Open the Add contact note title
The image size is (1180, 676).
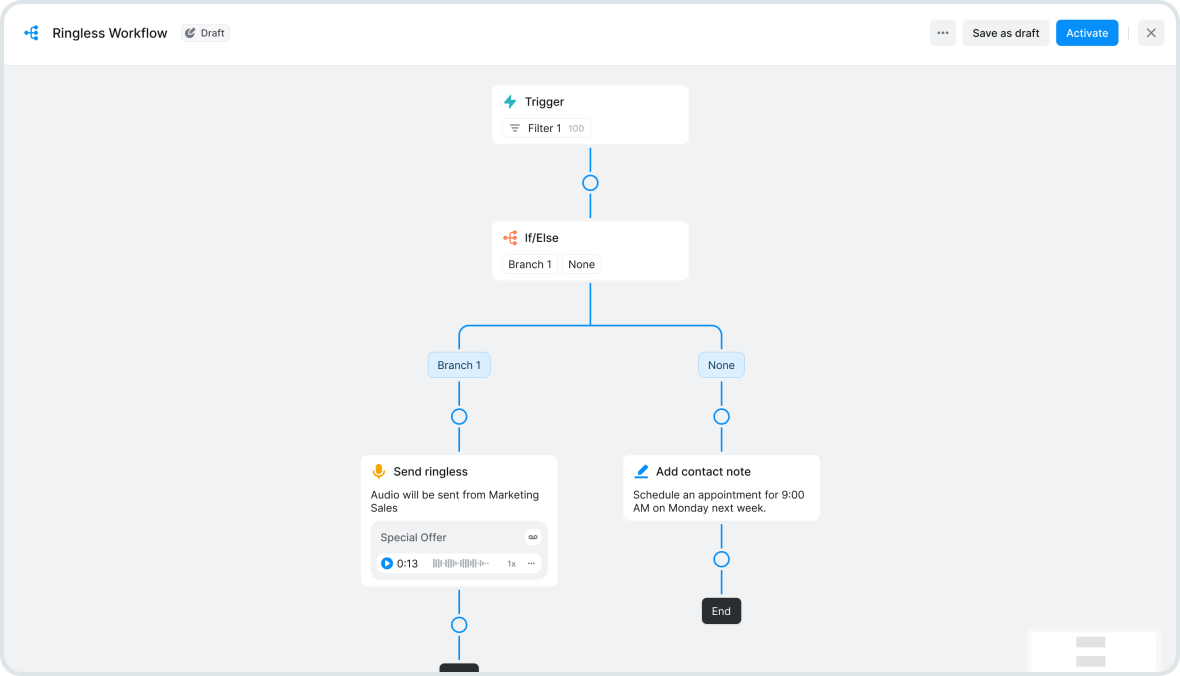[703, 471]
